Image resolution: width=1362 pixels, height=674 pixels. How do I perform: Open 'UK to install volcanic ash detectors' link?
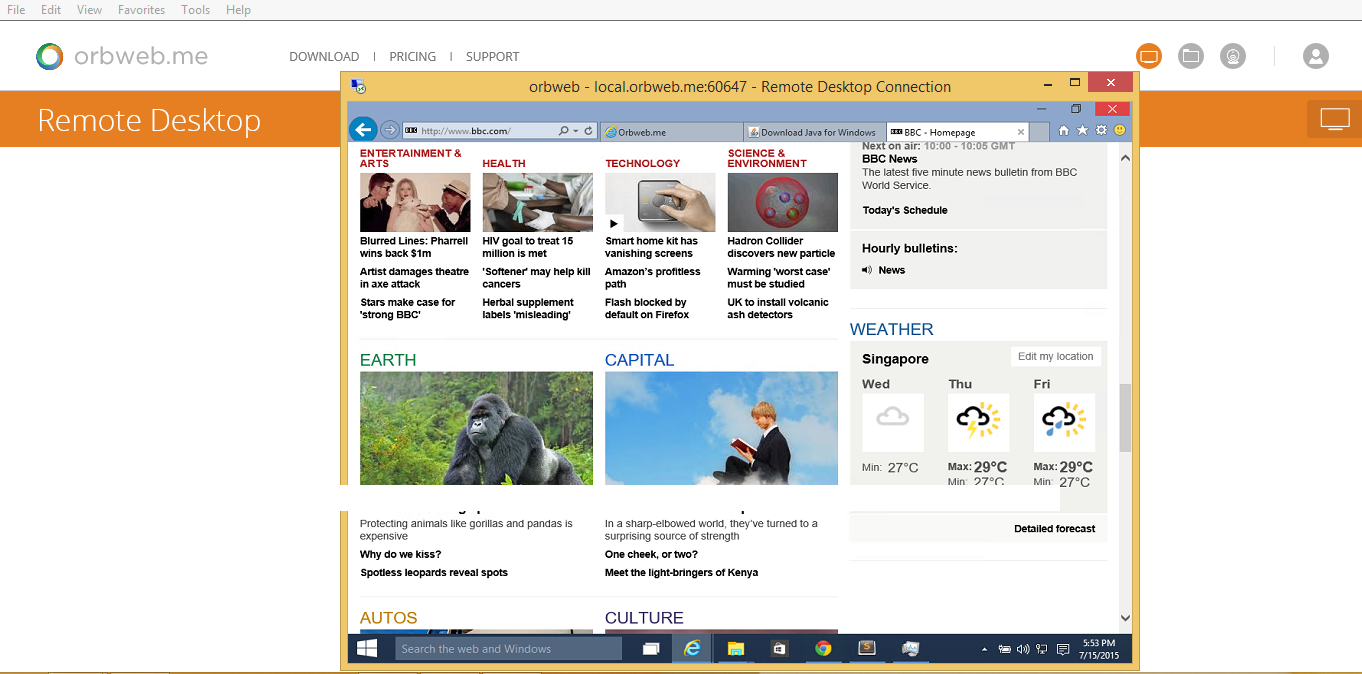(778, 309)
